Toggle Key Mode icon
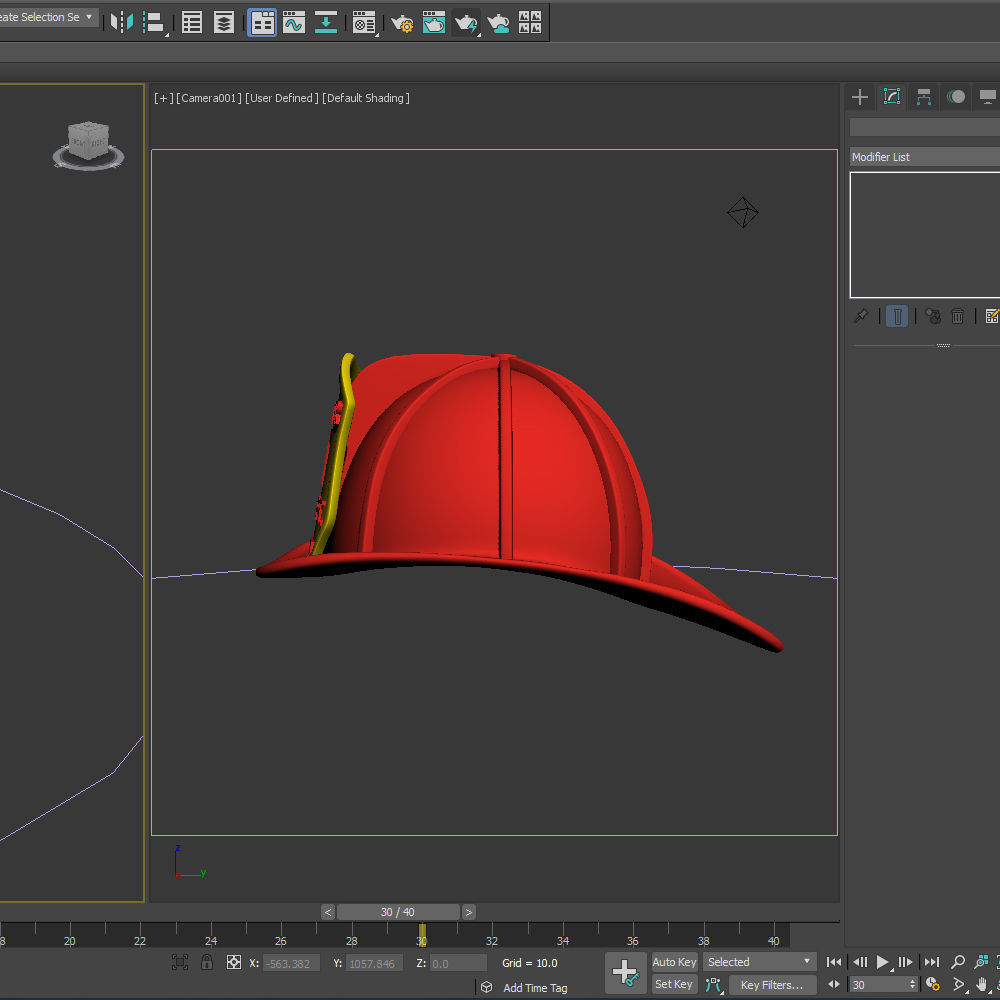This screenshot has width=1000, height=1000. pos(834,984)
